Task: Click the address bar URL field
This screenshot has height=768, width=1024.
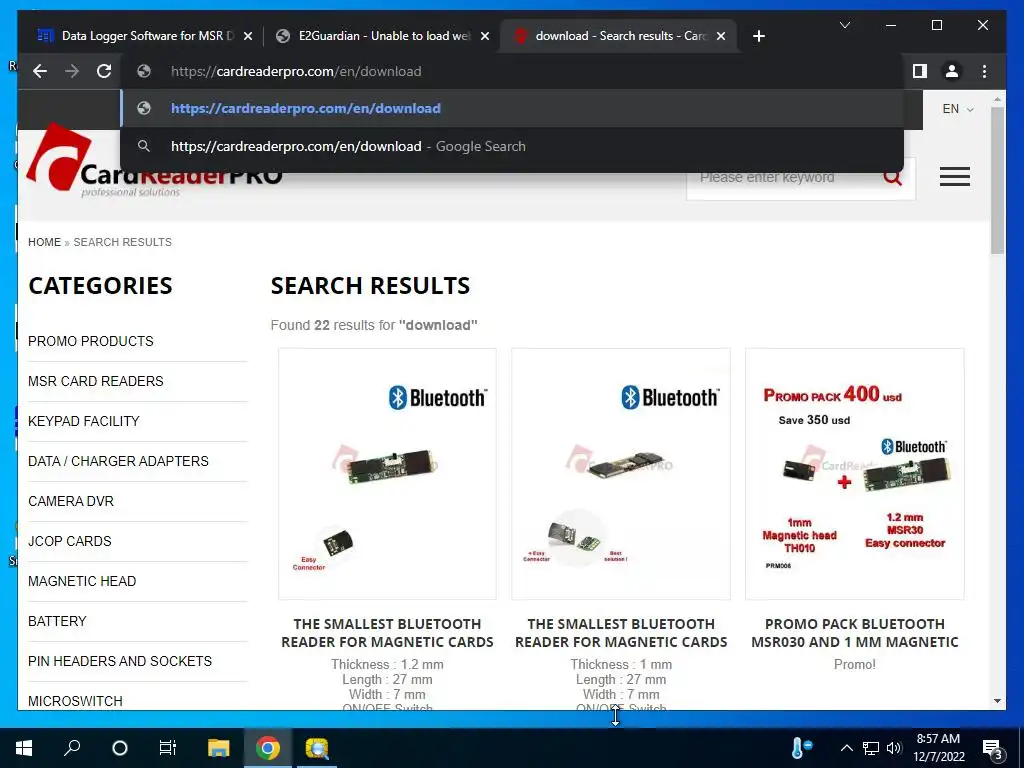Action: point(512,71)
